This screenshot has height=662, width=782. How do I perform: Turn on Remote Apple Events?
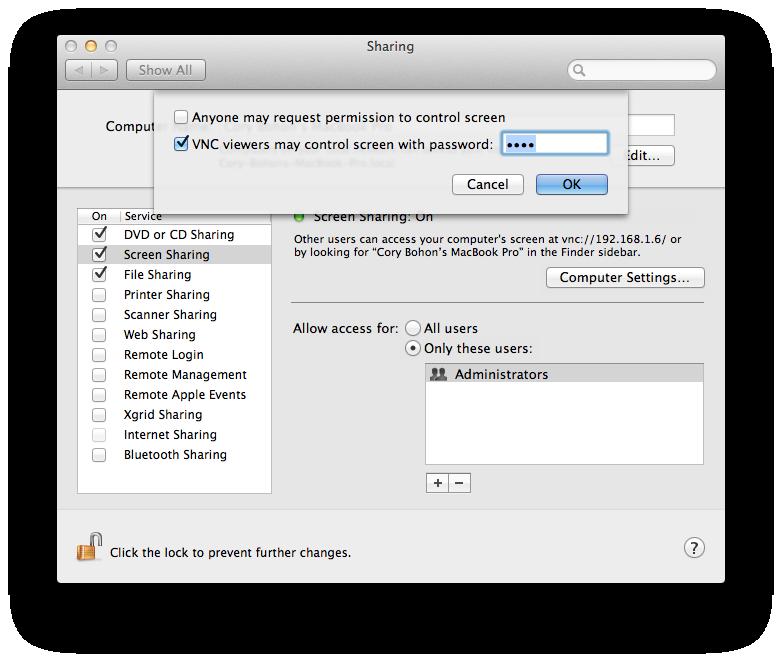pos(99,395)
